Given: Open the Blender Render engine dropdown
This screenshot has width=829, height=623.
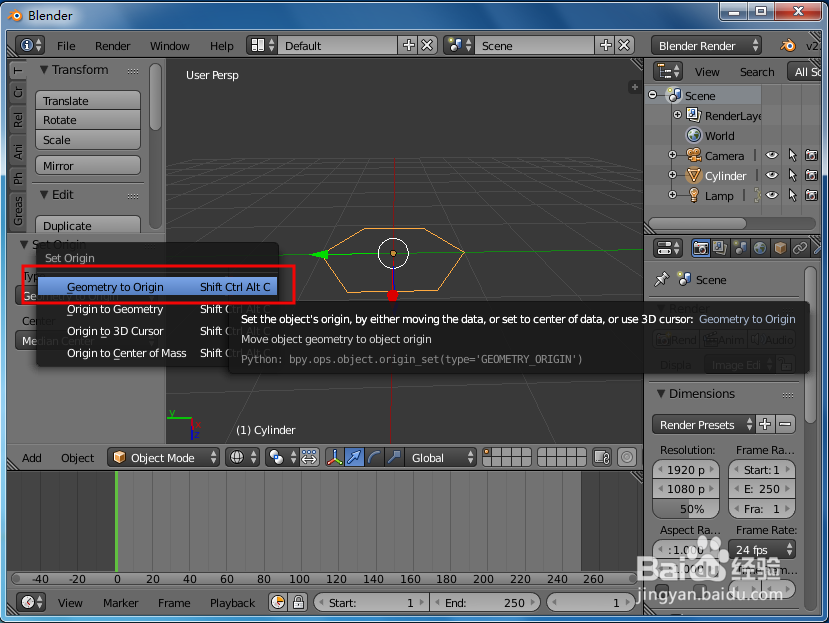Looking at the screenshot, I should [x=706, y=45].
